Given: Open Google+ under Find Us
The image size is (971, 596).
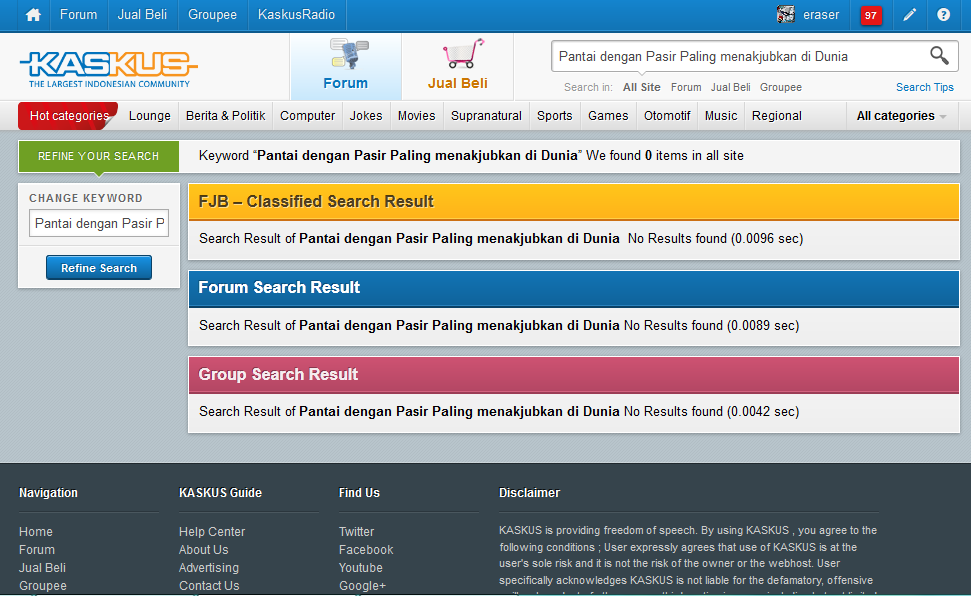Looking at the screenshot, I should click(x=362, y=585).
